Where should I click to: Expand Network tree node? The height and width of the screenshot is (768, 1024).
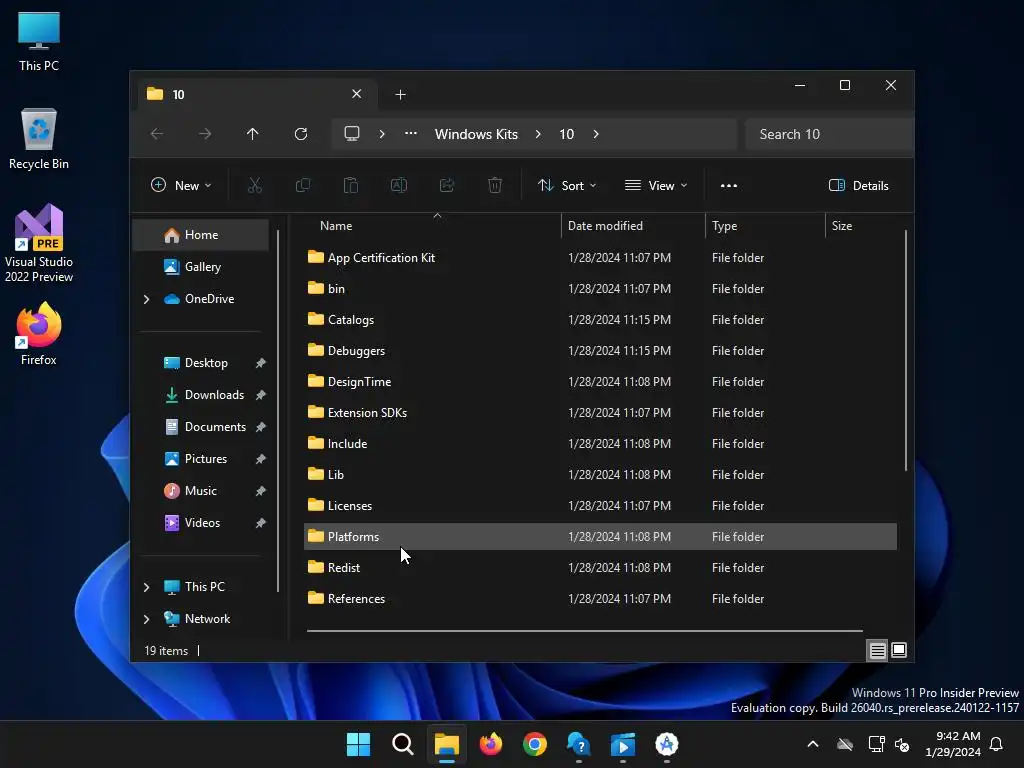[x=146, y=619]
